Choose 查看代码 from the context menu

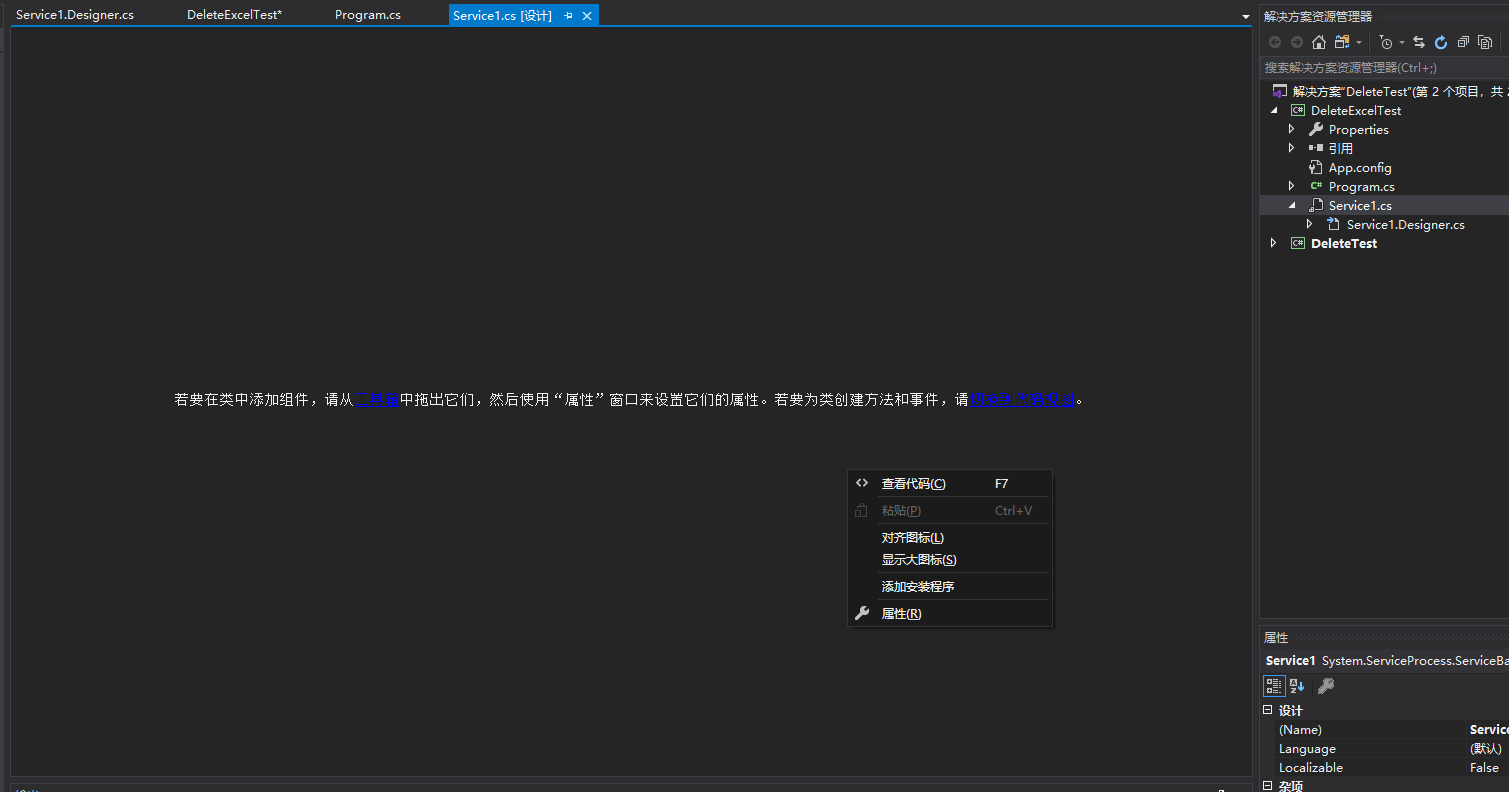pos(912,483)
